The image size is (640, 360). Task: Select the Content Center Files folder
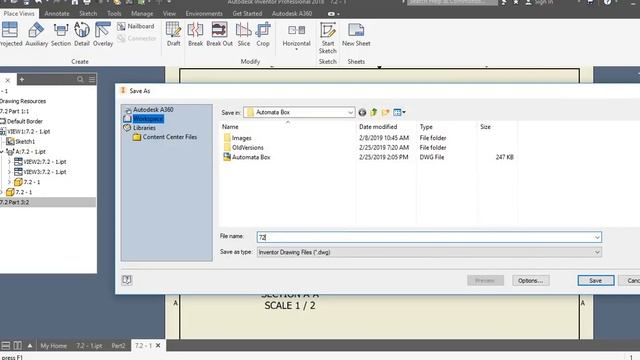click(x=165, y=137)
